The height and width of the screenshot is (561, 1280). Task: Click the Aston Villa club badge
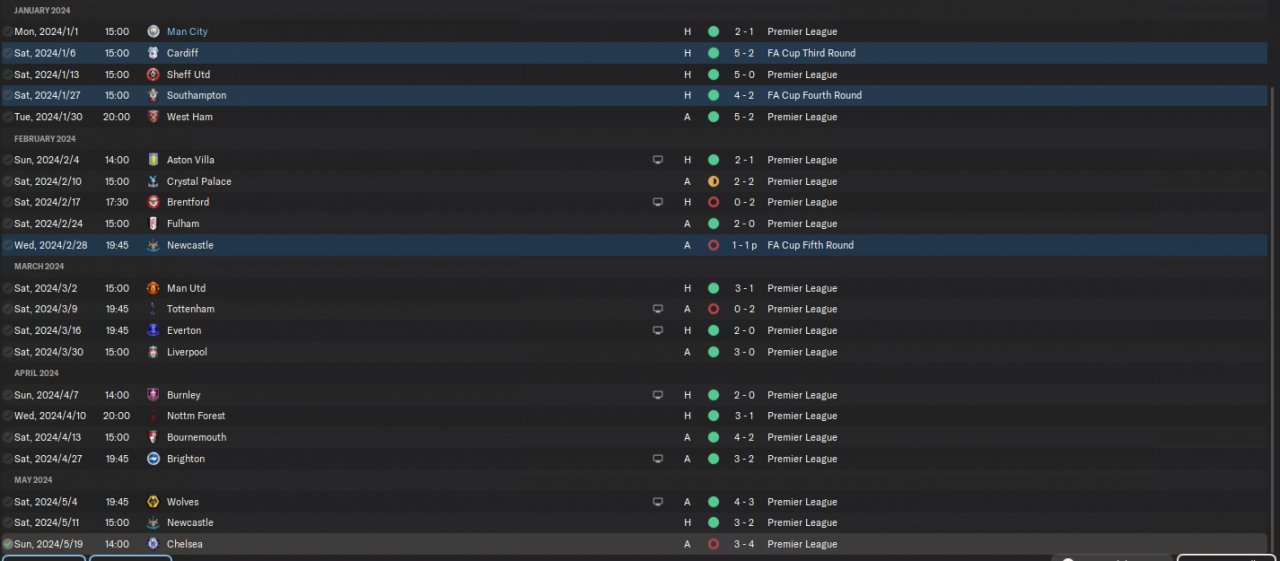pyautogui.click(x=153, y=160)
